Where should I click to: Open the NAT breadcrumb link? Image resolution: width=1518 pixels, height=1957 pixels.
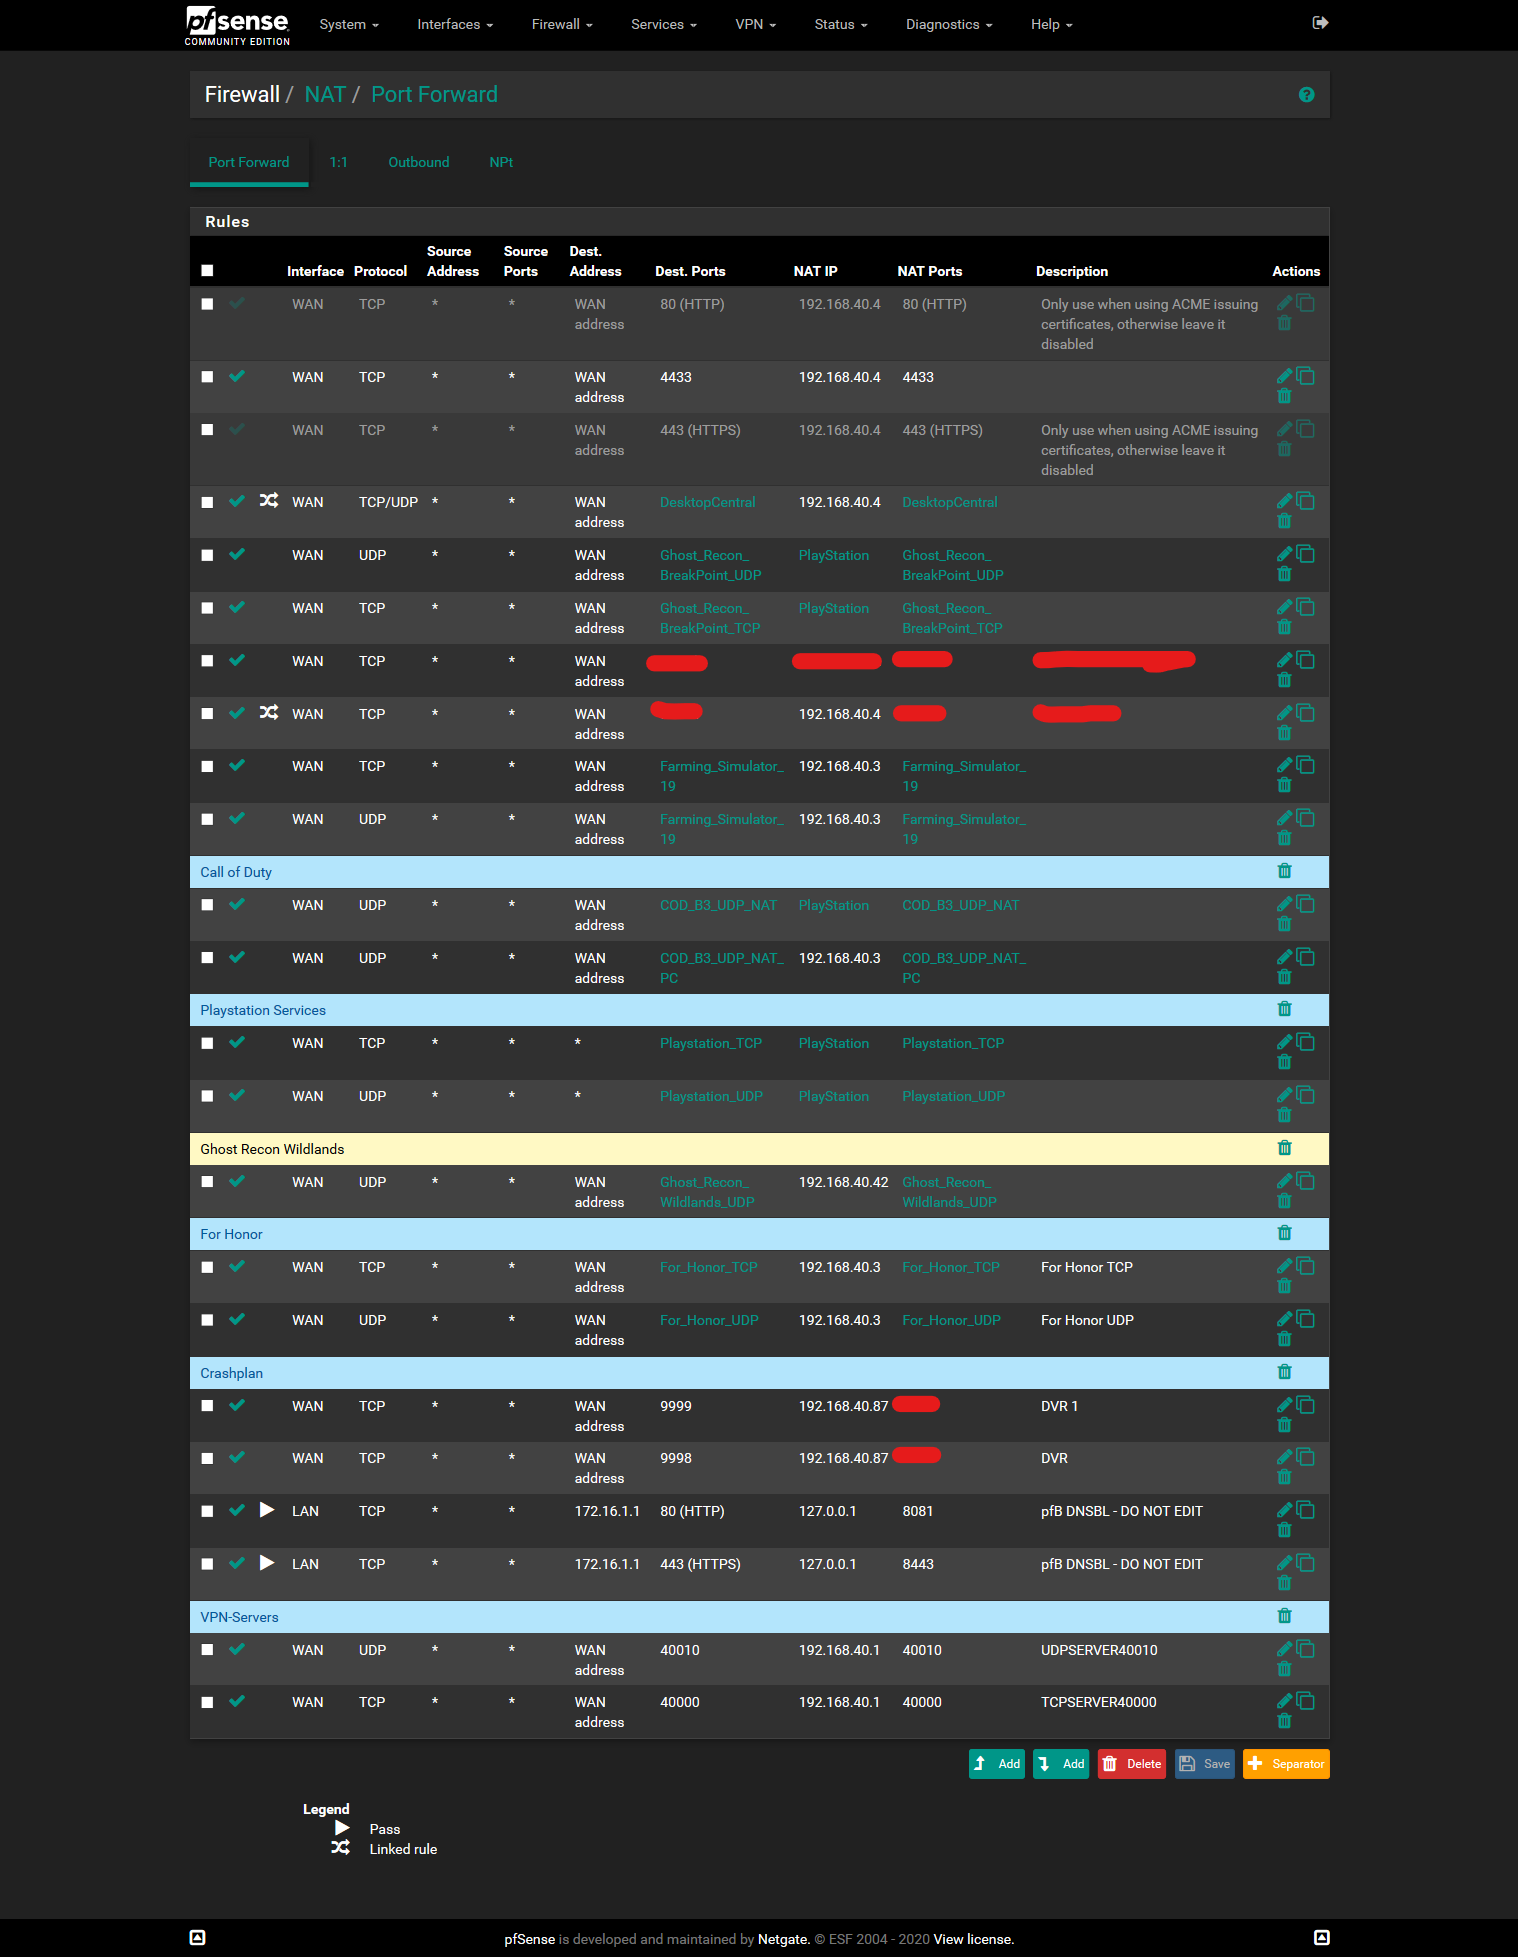325,94
